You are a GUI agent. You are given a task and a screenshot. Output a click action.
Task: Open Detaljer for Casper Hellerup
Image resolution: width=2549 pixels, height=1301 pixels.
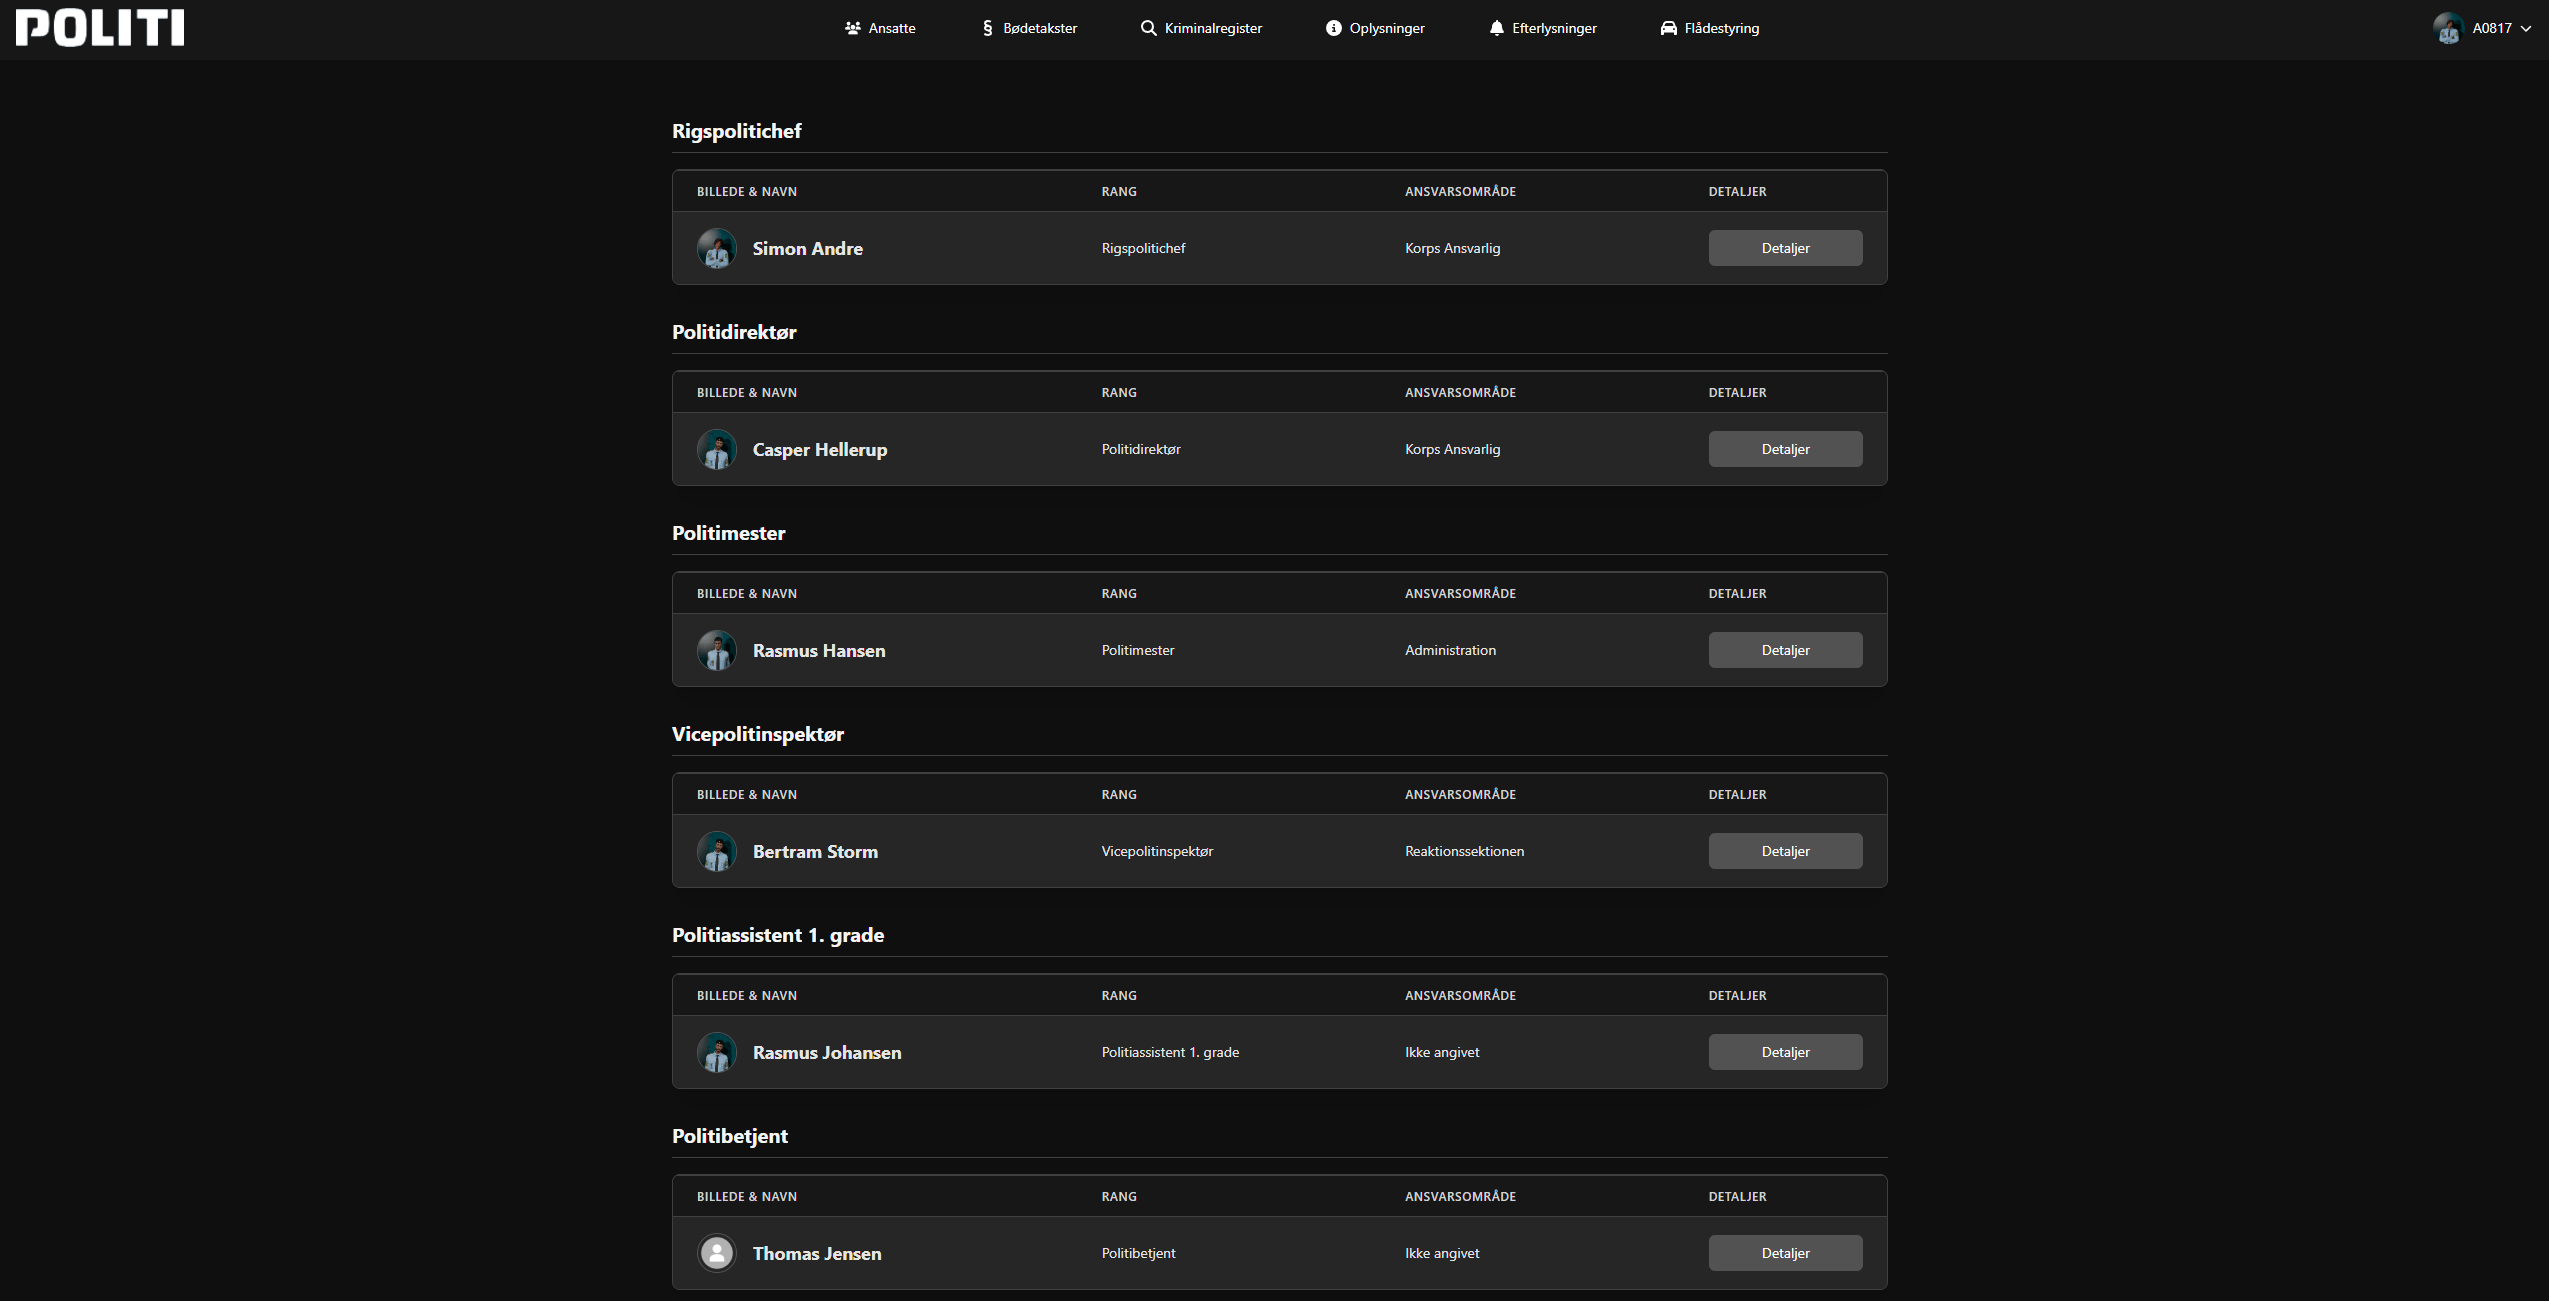click(x=1785, y=449)
